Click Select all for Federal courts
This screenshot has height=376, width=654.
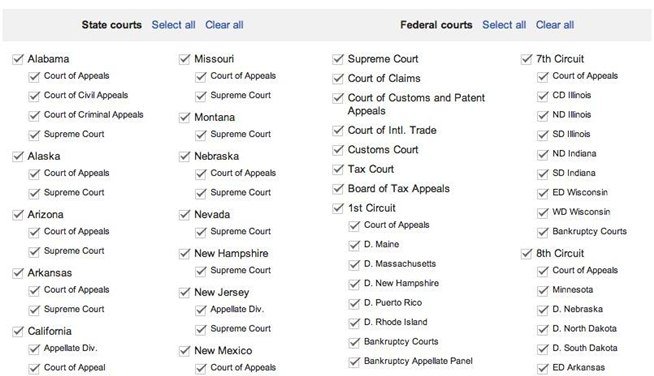[504, 25]
